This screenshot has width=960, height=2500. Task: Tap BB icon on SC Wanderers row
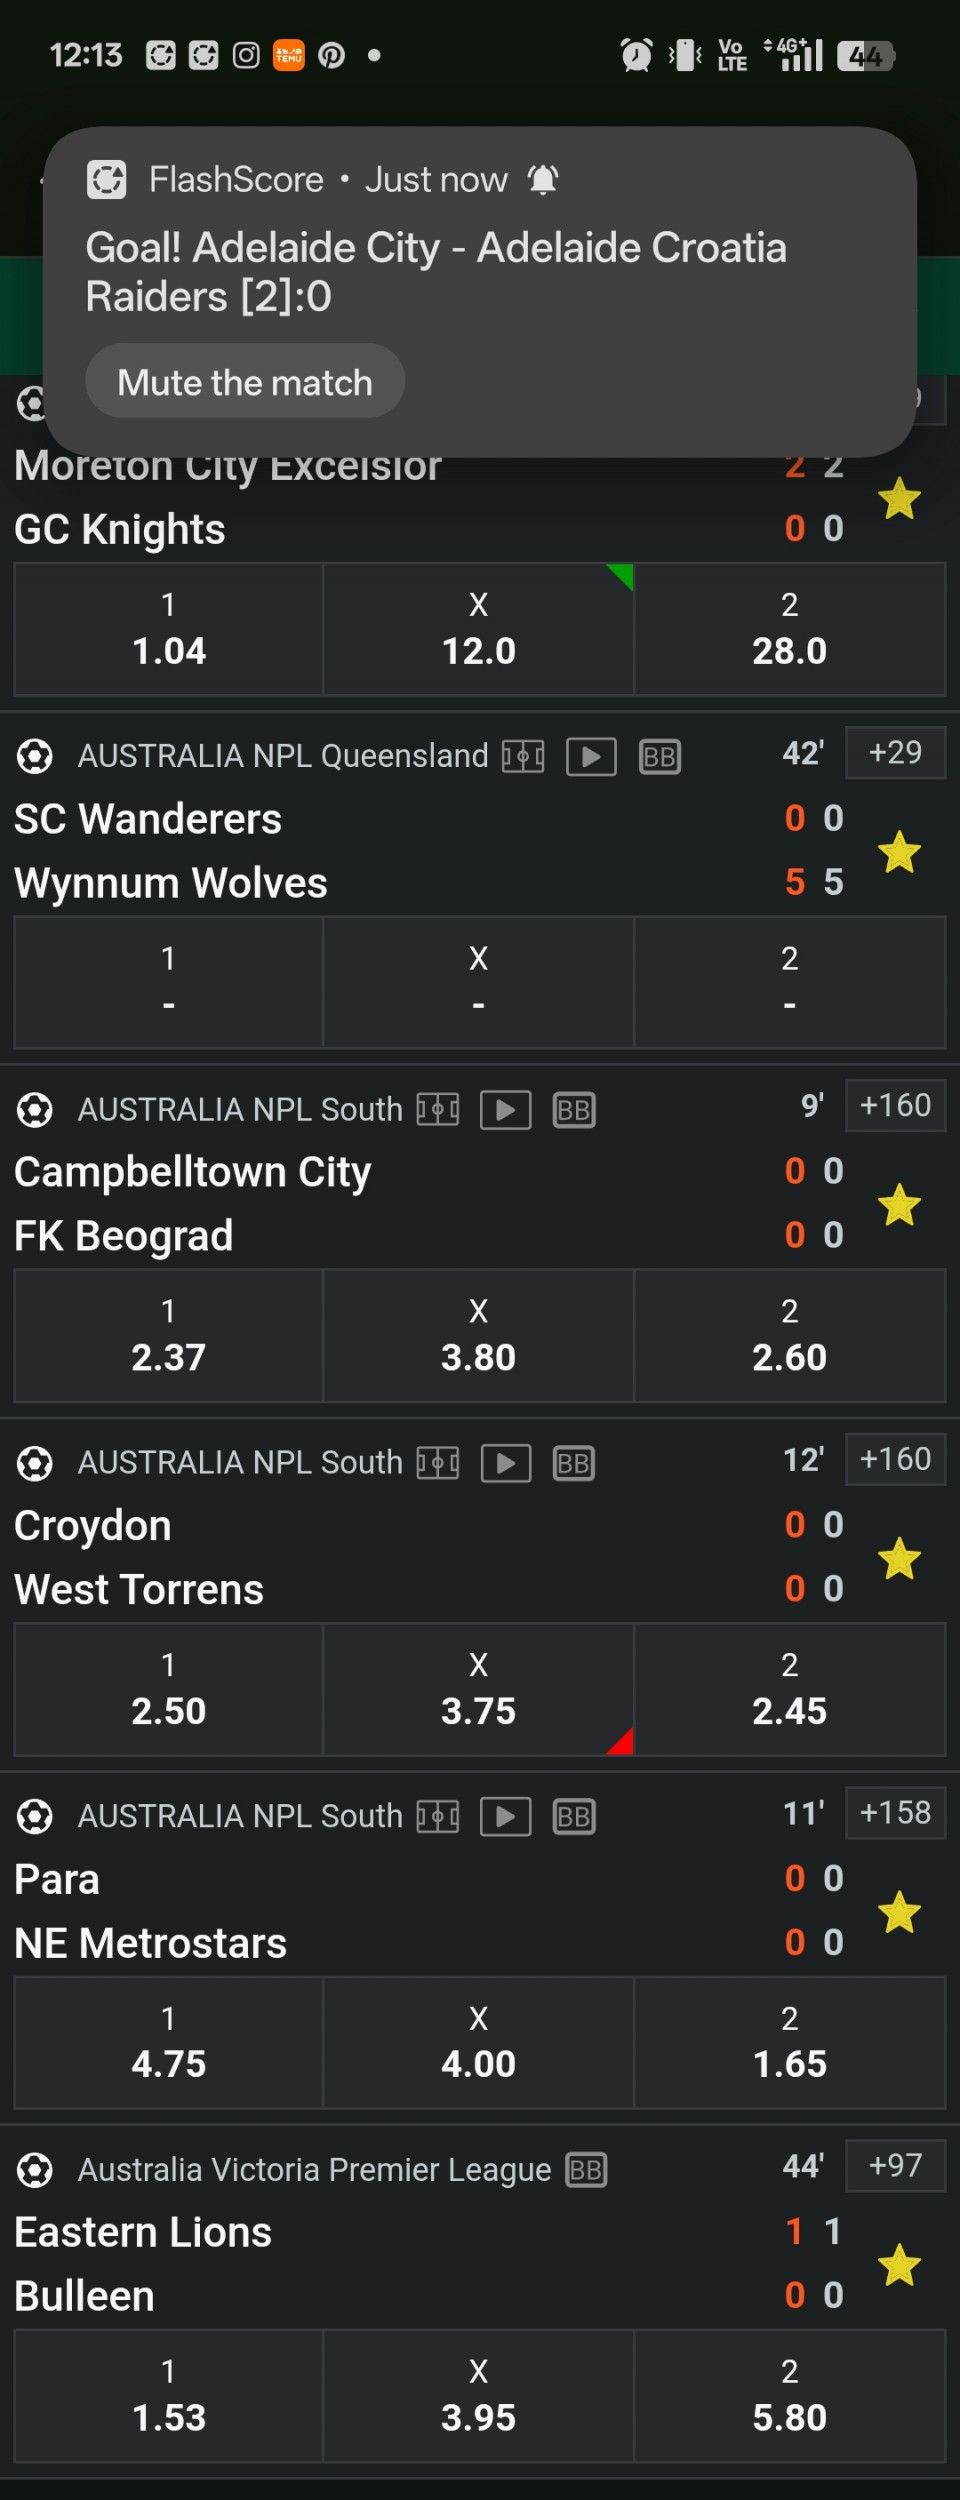[660, 757]
